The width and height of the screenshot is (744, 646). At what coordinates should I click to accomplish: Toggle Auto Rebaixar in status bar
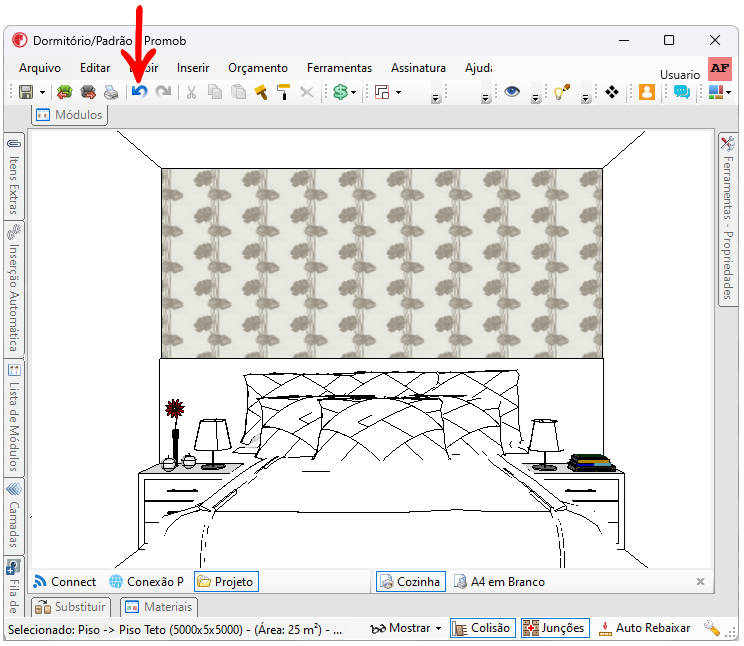(x=645, y=628)
